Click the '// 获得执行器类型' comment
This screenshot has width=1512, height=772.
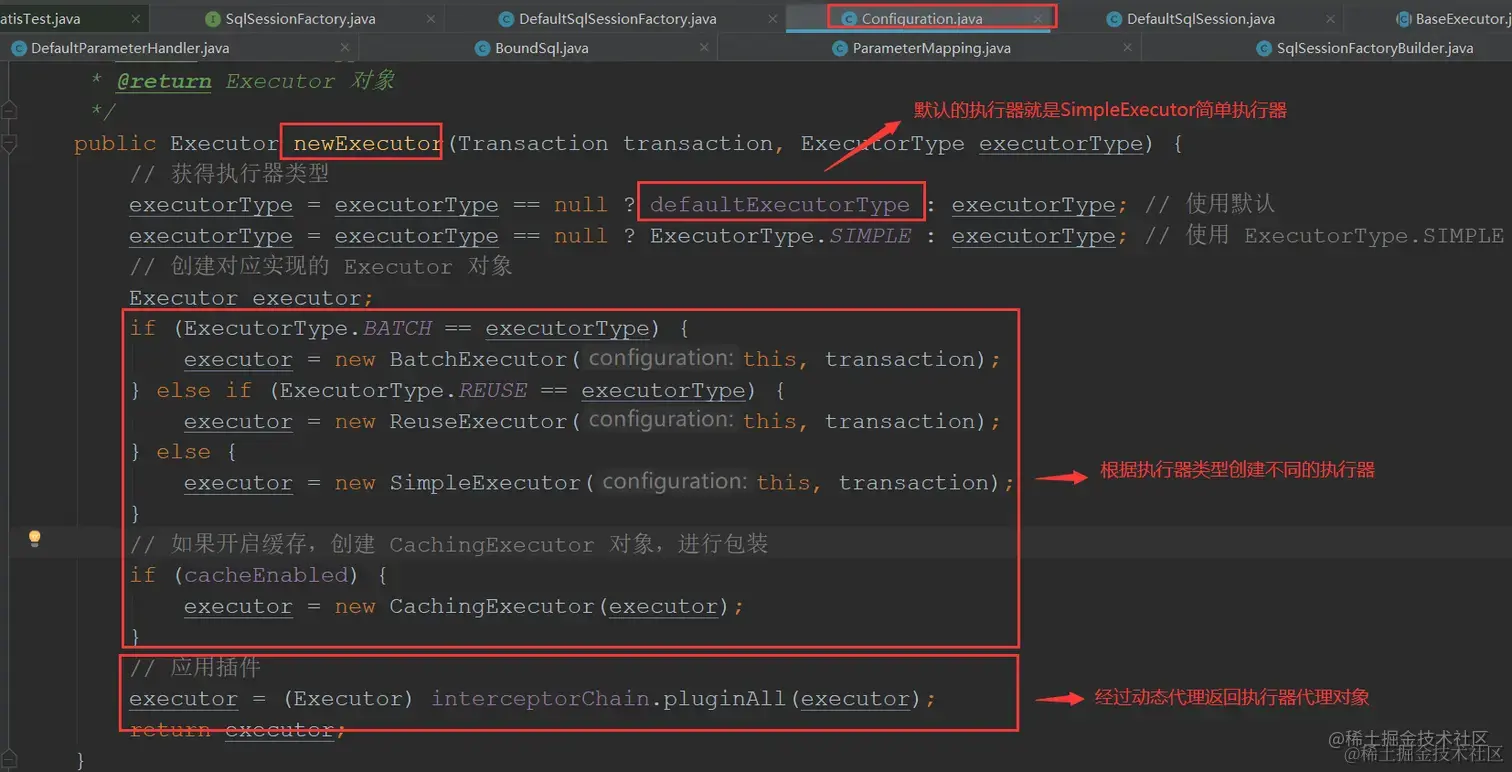(229, 174)
